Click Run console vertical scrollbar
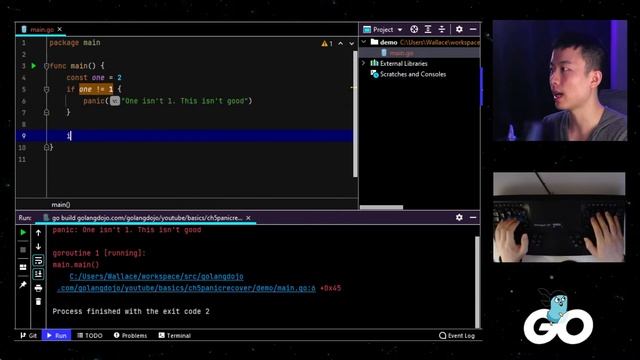 [x=477, y=282]
